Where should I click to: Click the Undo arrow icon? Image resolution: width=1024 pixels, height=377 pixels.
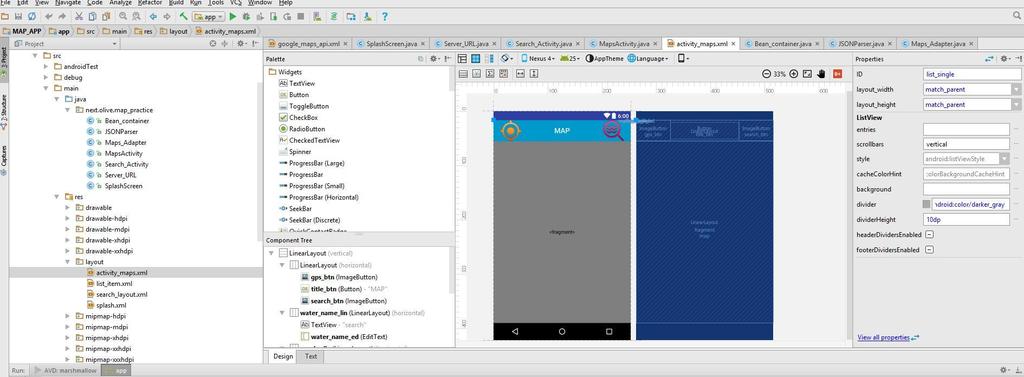[x=48, y=16]
